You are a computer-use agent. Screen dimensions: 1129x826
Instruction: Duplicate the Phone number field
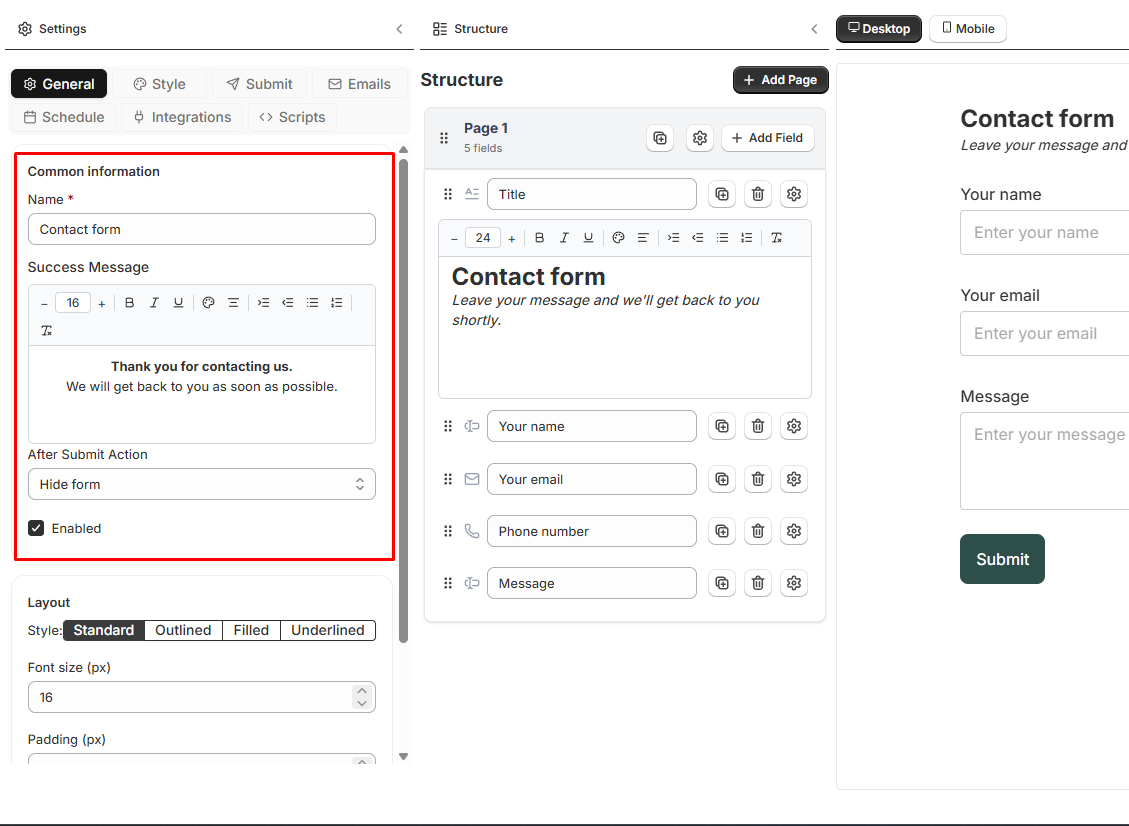tap(722, 531)
